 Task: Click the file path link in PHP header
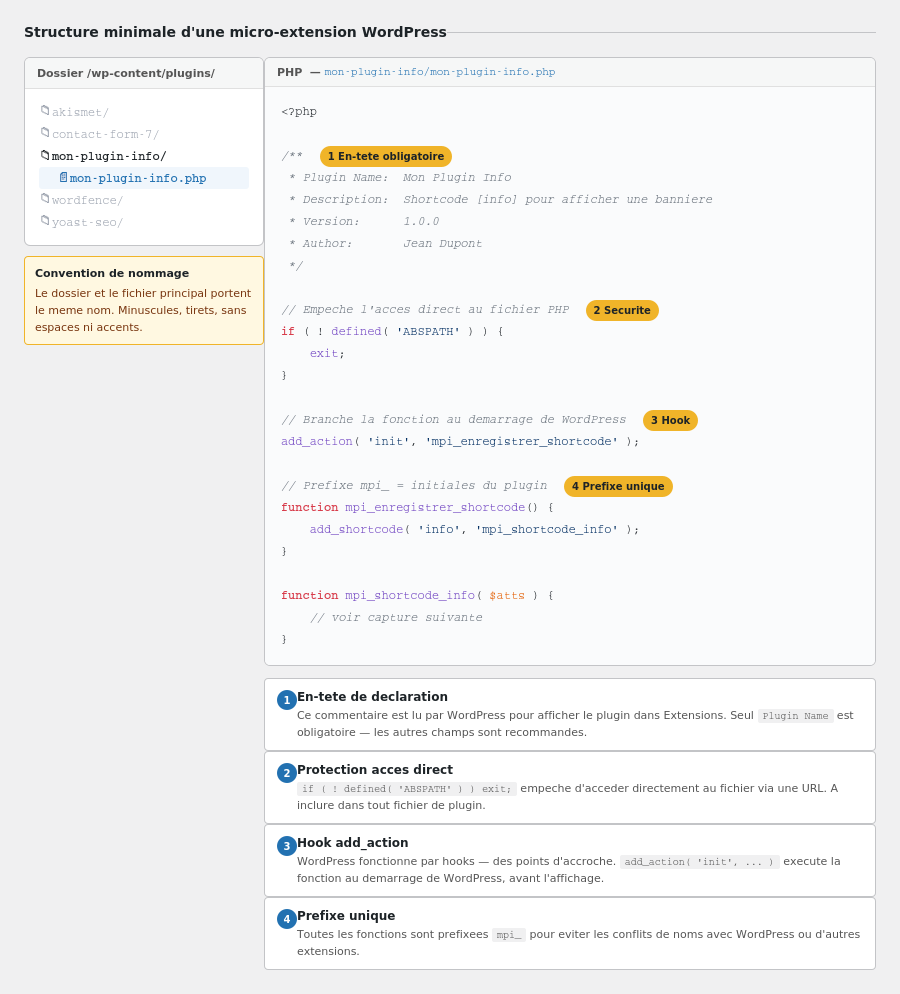(439, 72)
